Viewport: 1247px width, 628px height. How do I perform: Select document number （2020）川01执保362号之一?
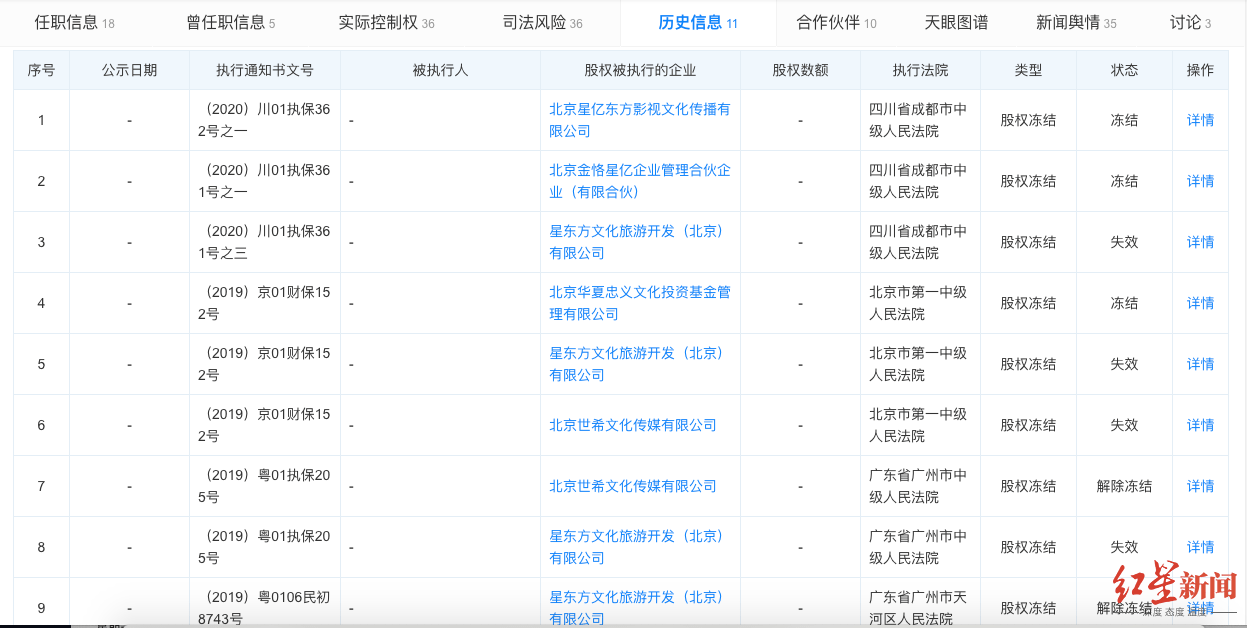pyautogui.click(x=265, y=120)
